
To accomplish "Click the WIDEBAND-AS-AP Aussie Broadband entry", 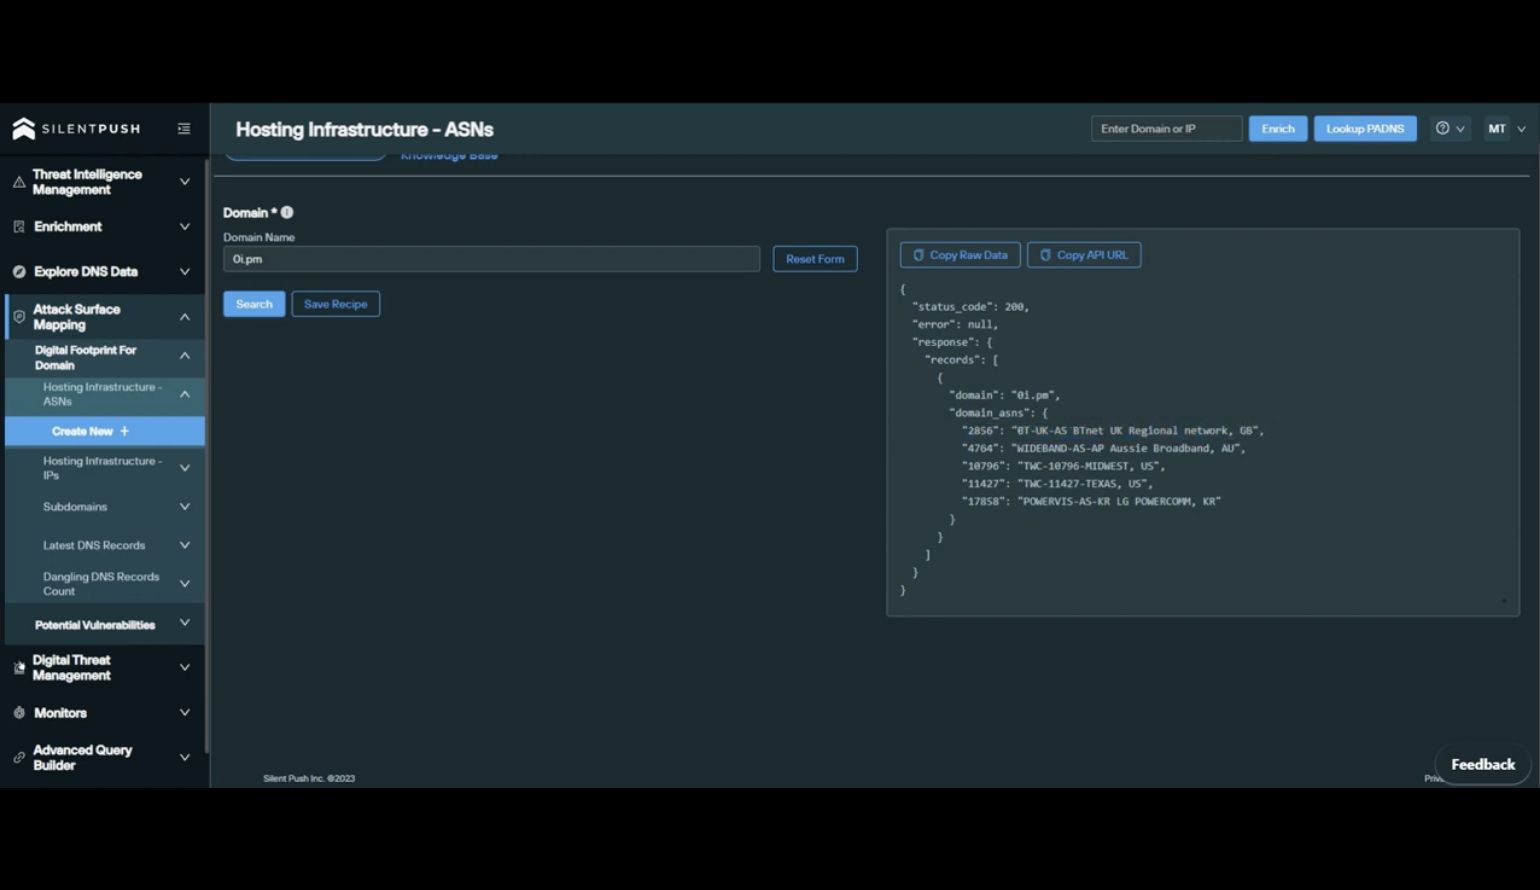I will click(x=1104, y=448).
